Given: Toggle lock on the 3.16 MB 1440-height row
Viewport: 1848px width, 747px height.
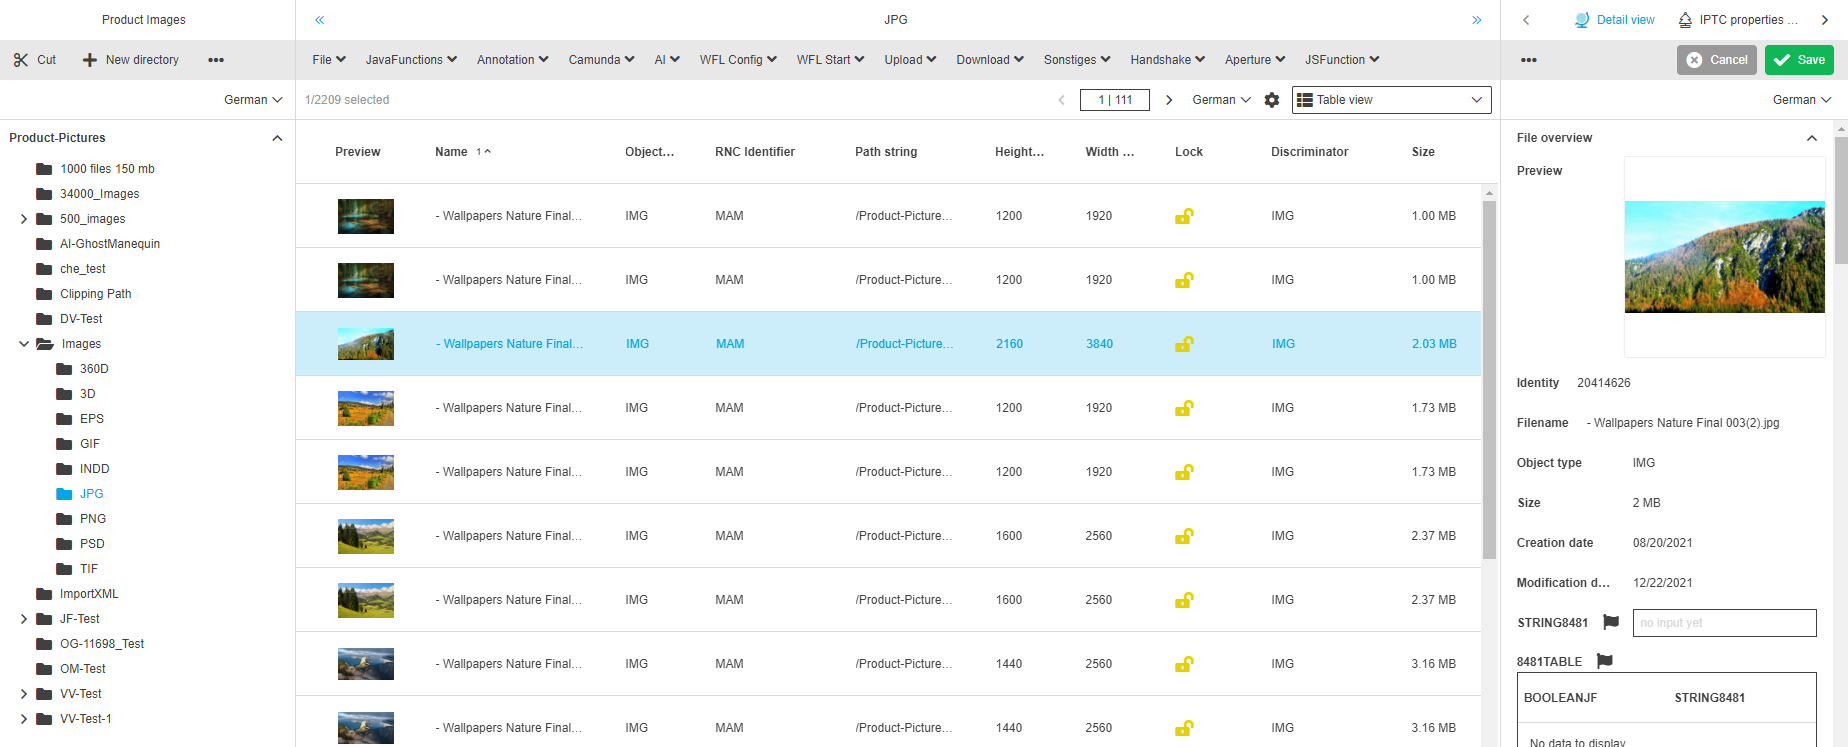Looking at the screenshot, I should coord(1184,664).
